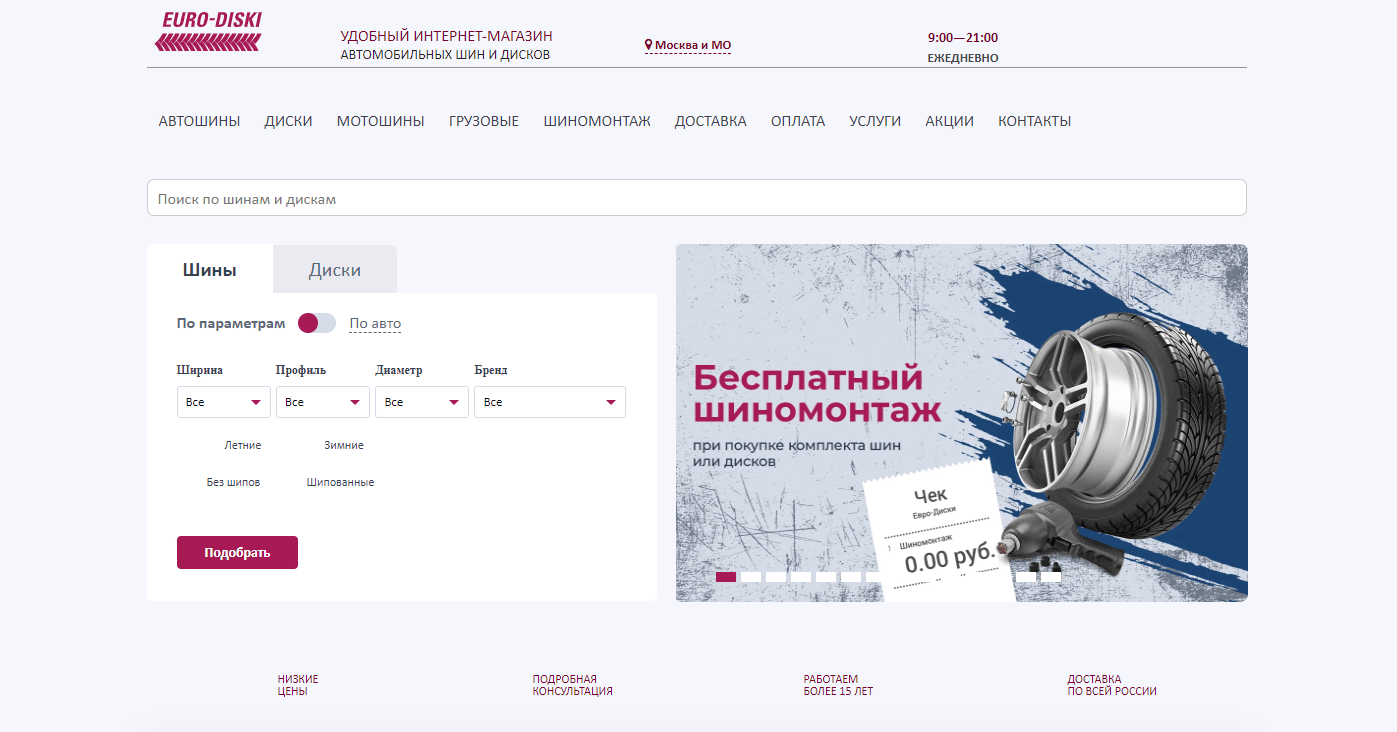Select the Летние tire option
This screenshot has height=732, width=1397.
(x=243, y=445)
